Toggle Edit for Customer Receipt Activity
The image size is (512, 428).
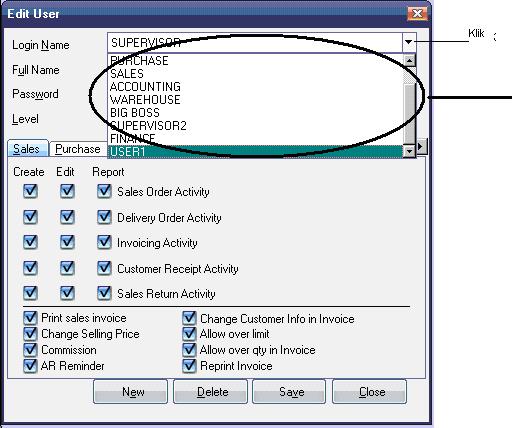pos(67,268)
